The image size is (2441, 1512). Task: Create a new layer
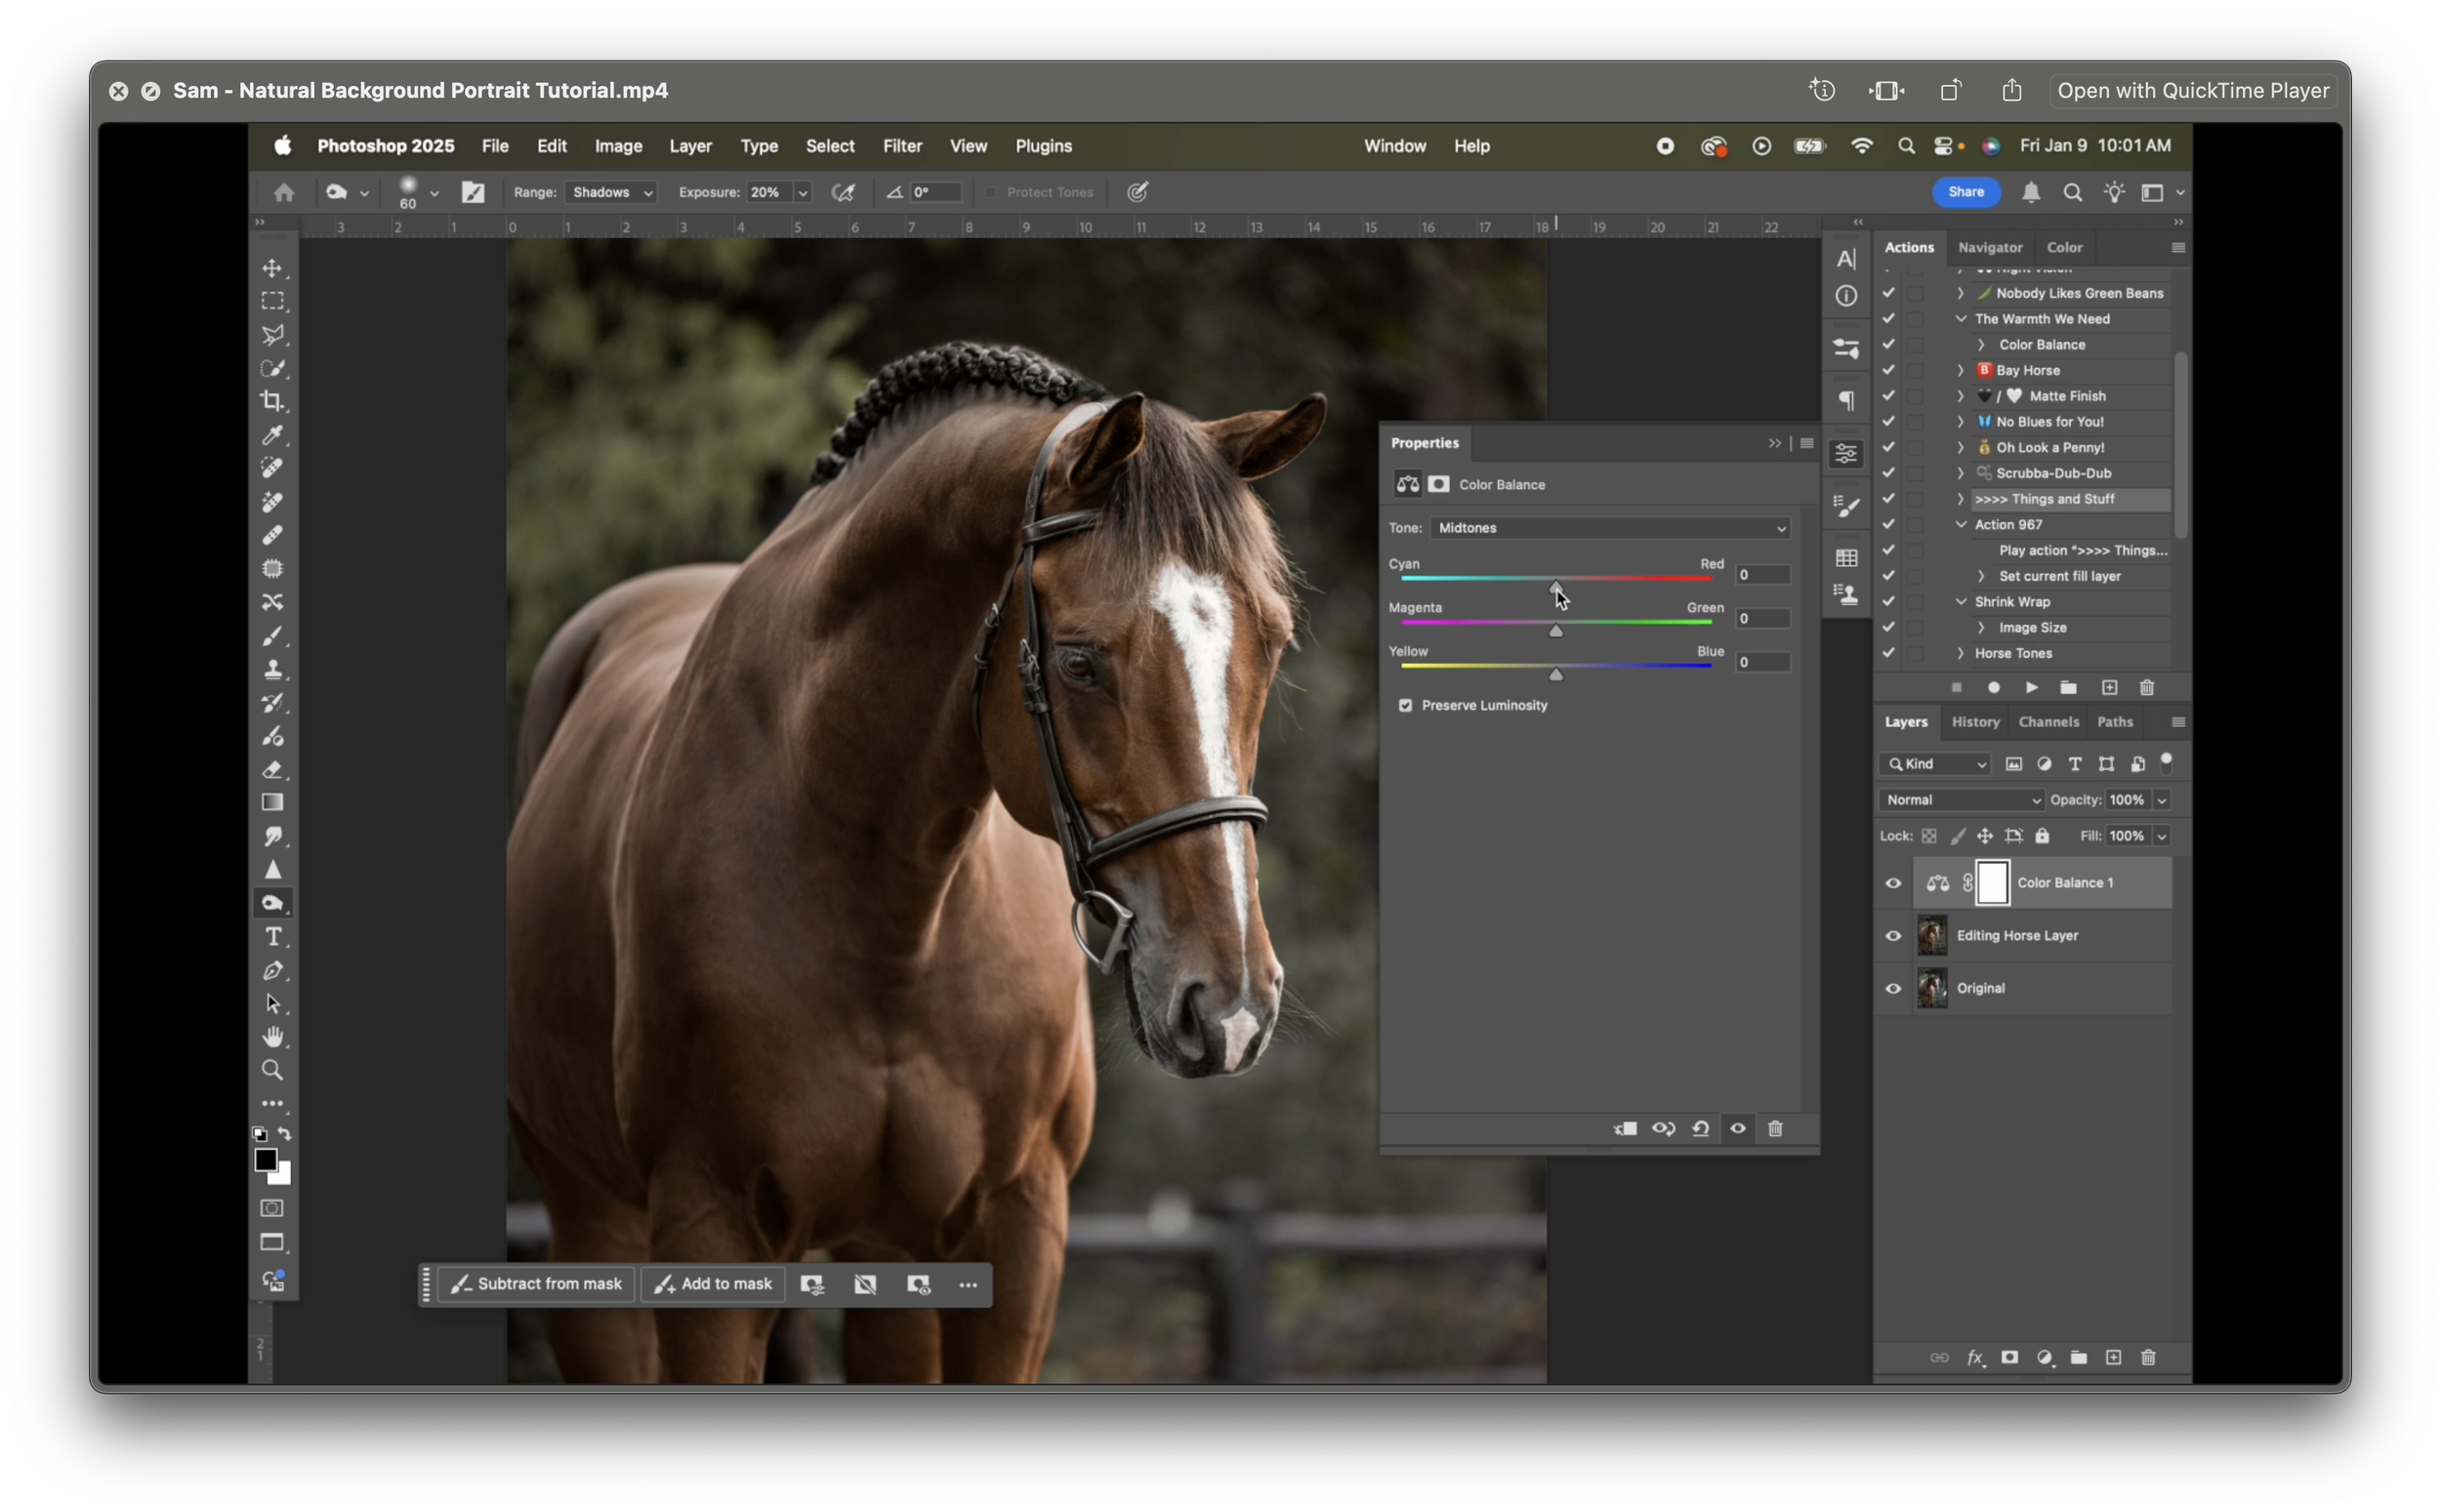pos(2114,1357)
